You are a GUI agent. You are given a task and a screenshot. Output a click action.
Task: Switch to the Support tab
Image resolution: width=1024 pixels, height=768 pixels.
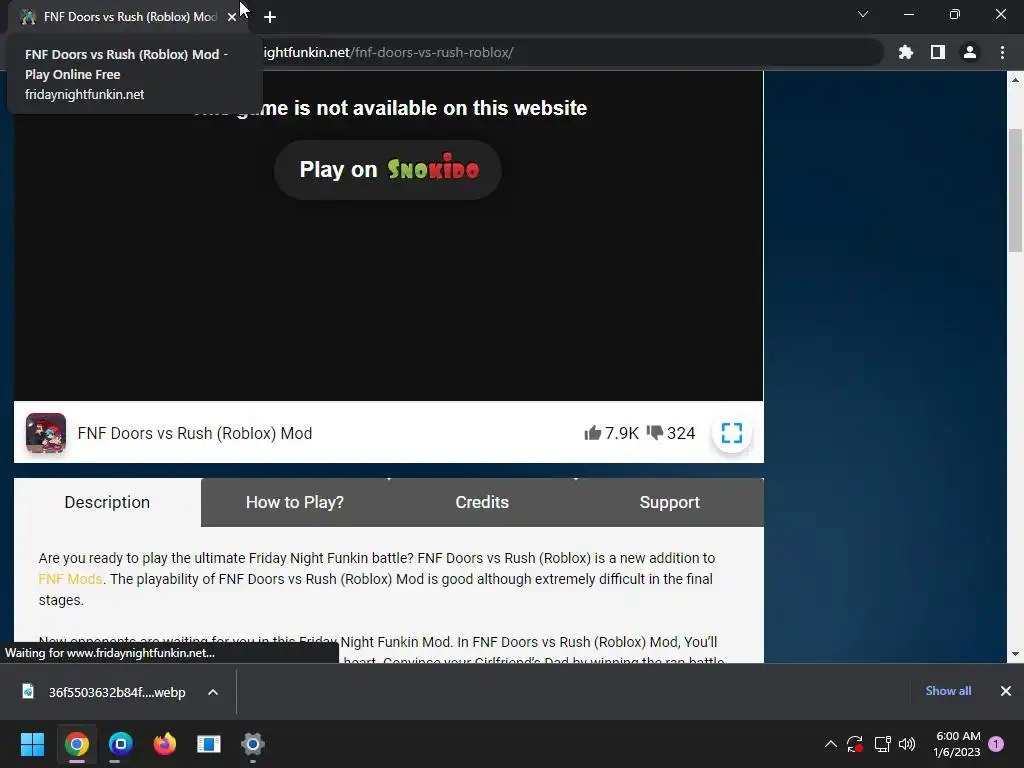point(669,502)
